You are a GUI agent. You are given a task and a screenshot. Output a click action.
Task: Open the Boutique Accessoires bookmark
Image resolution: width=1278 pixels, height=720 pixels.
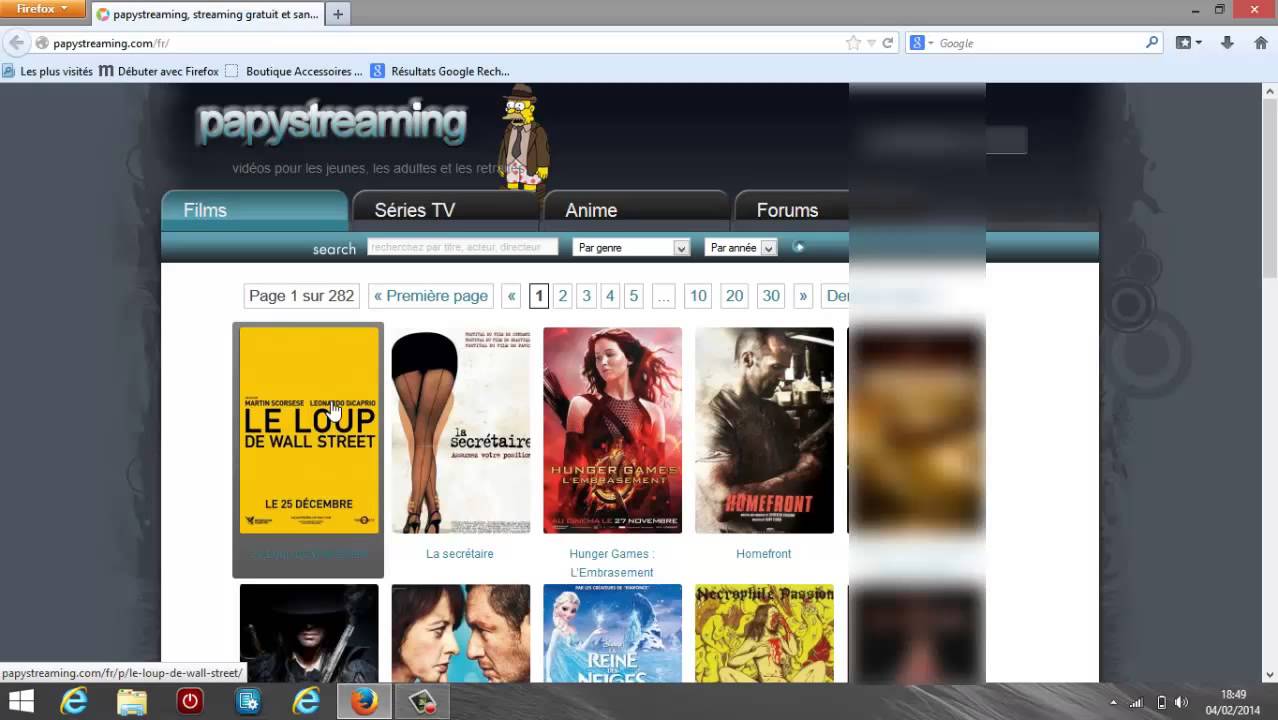tap(294, 71)
